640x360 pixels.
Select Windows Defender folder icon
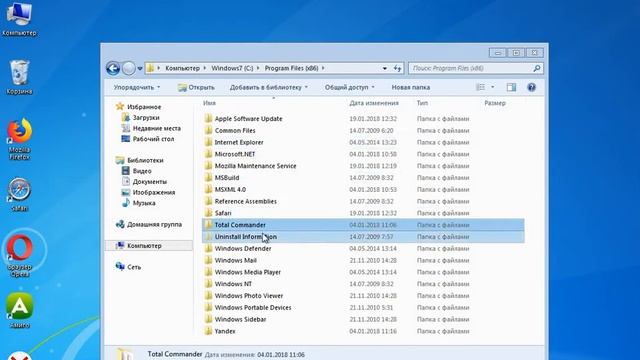tap(208, 248)
